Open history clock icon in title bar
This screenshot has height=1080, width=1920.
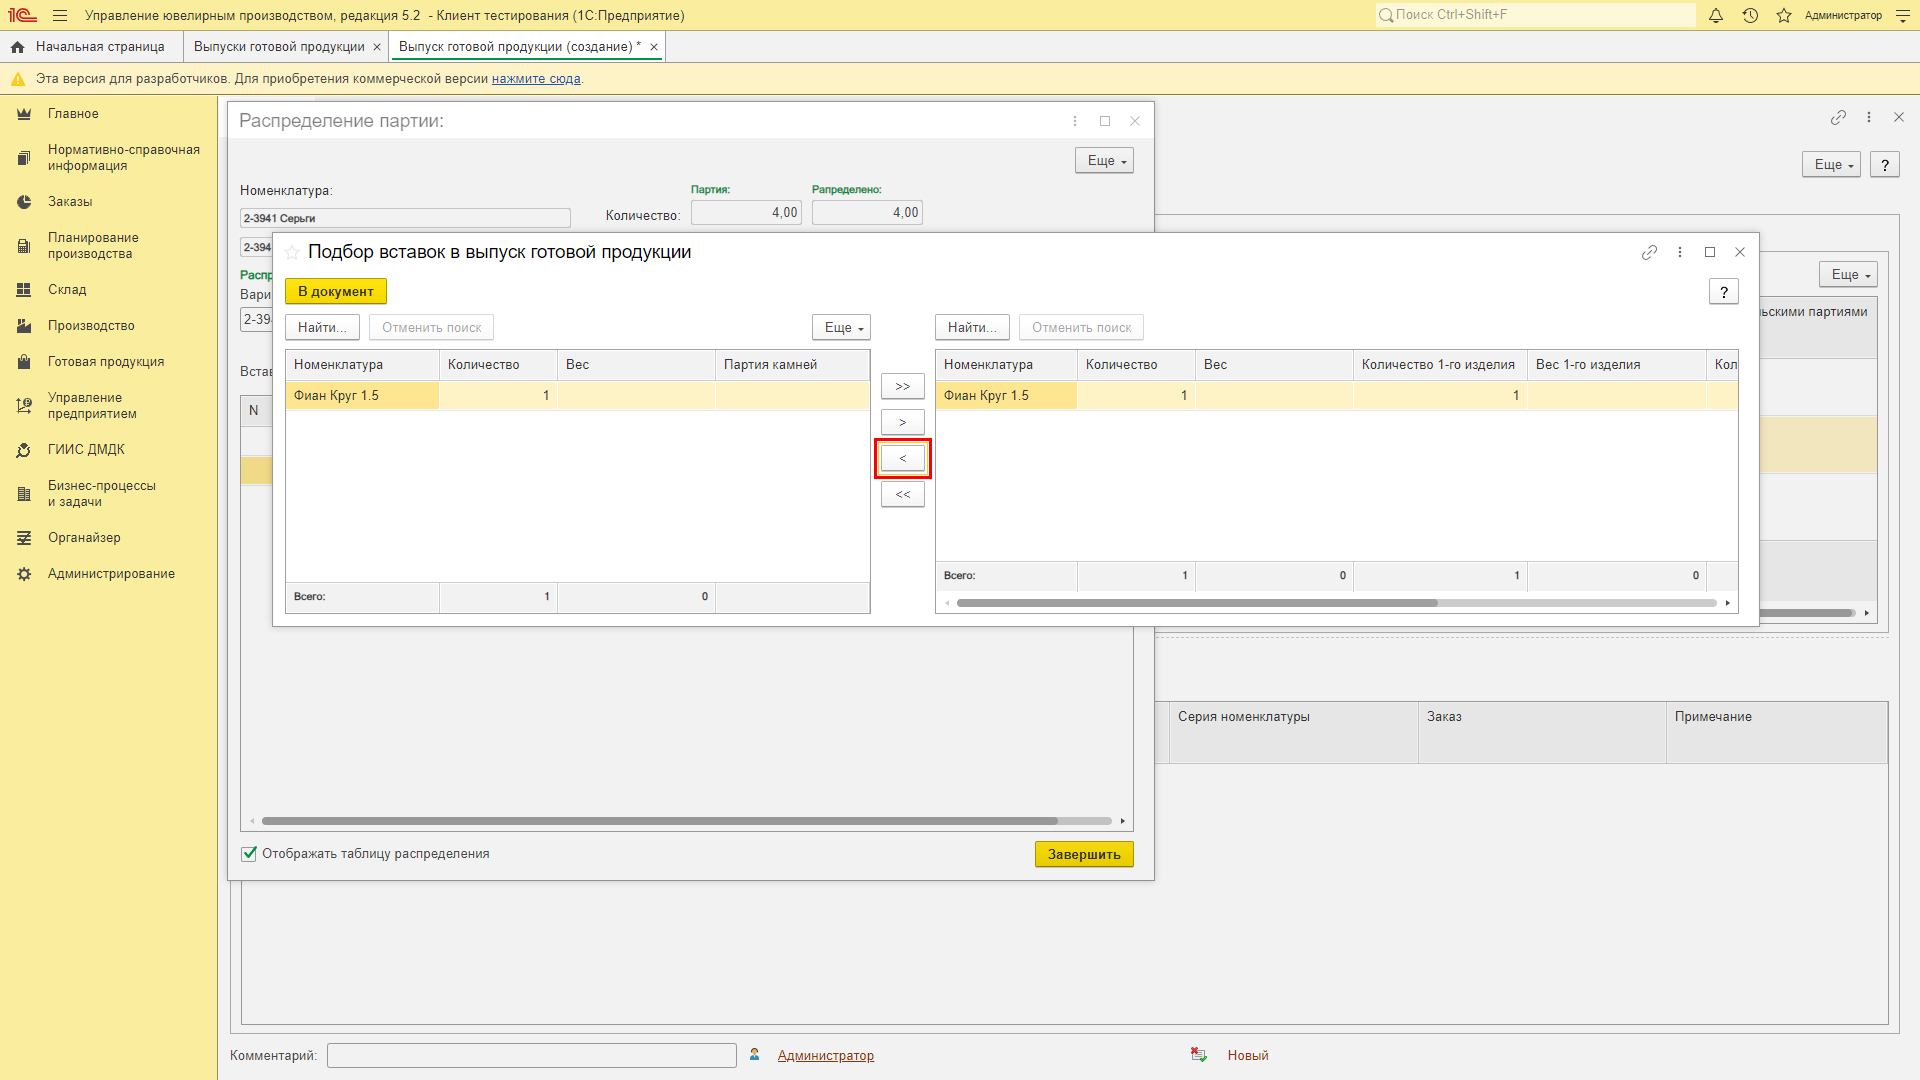(x=1750, y=16)
